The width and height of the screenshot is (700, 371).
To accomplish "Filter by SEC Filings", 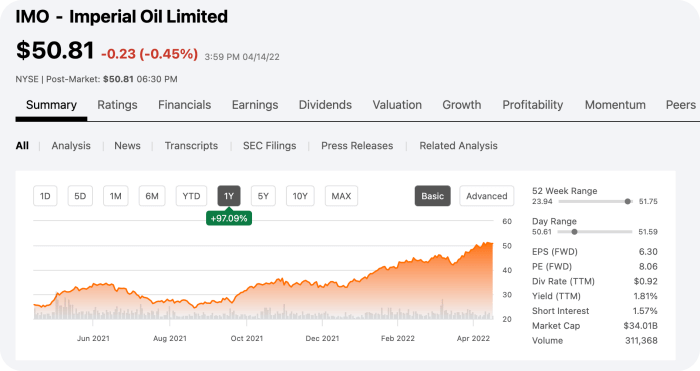I will (x=269, y=146).
